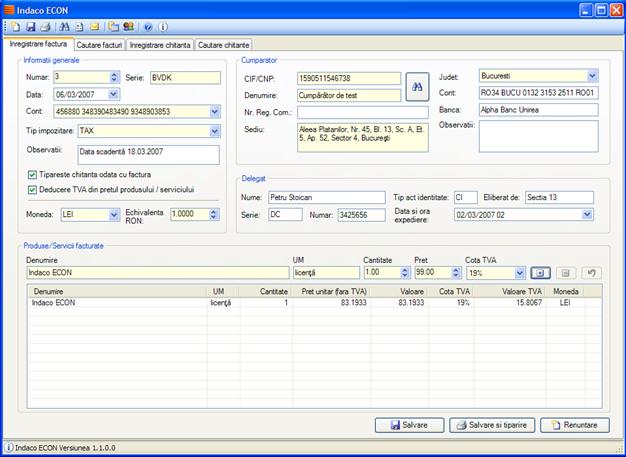Click the empty Nr. Reg. Com. field
Viewport: 626px width, 457px height.
pos(363,113)
